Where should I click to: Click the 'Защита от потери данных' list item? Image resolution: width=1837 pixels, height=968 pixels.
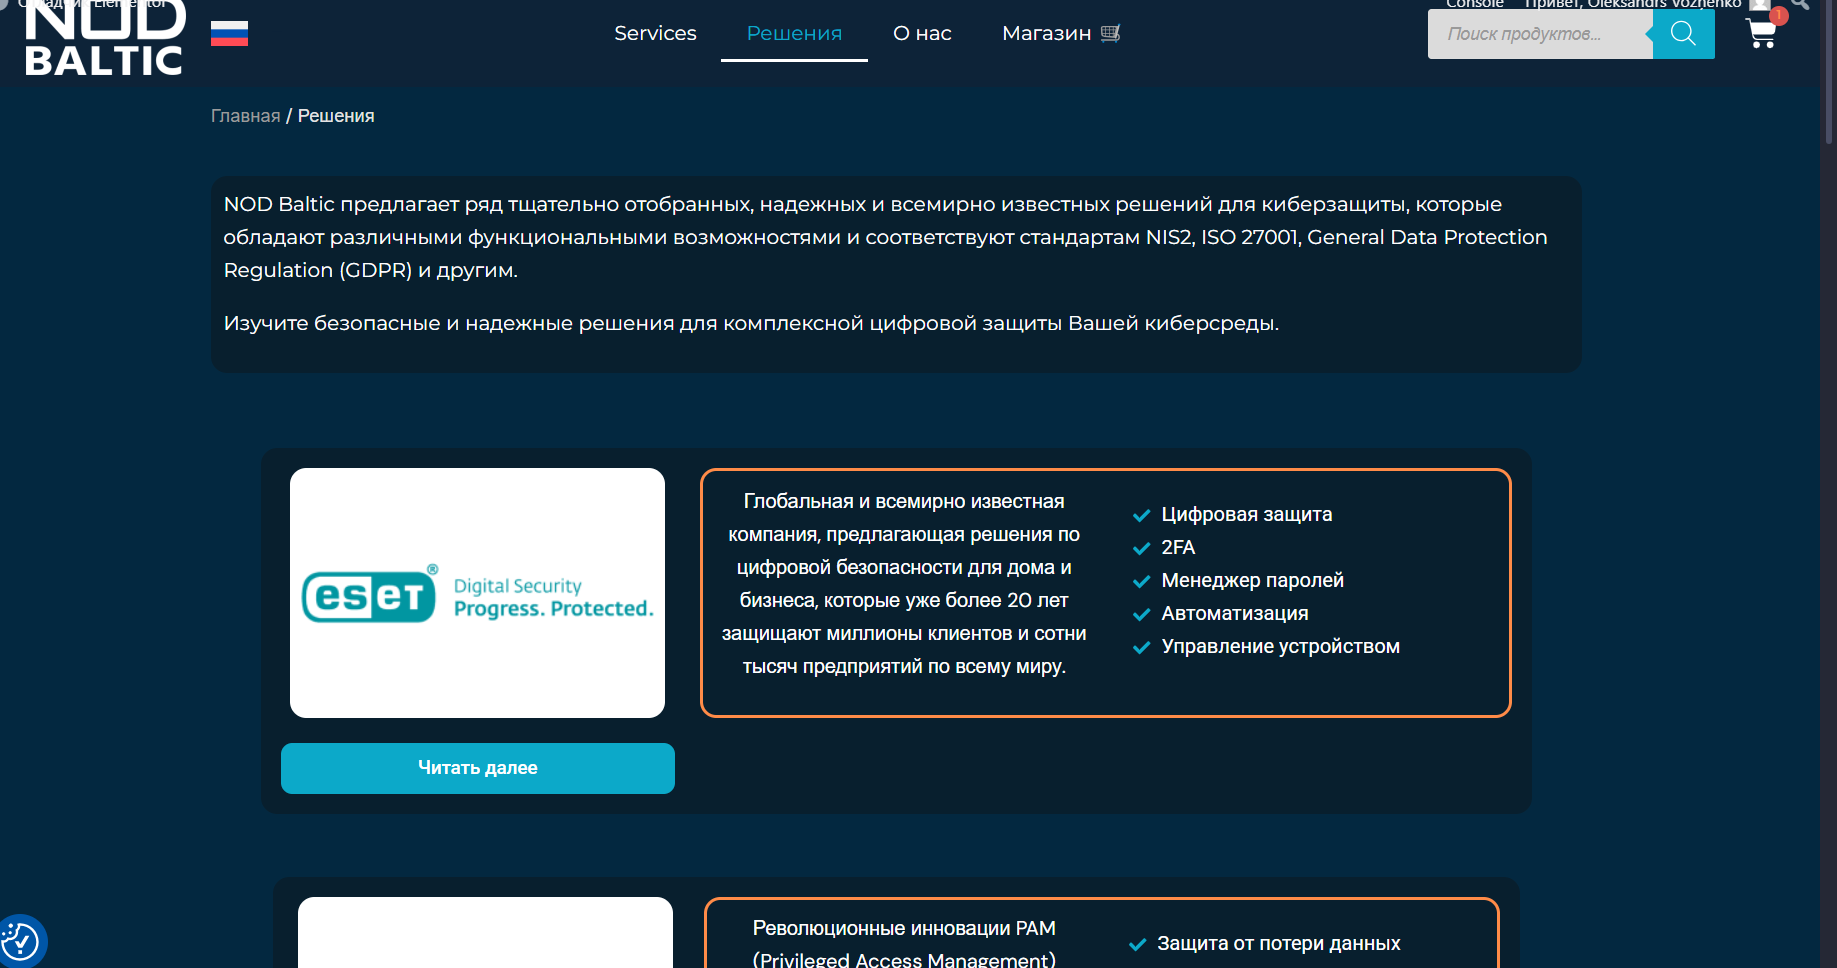(x=1278, y=943)
